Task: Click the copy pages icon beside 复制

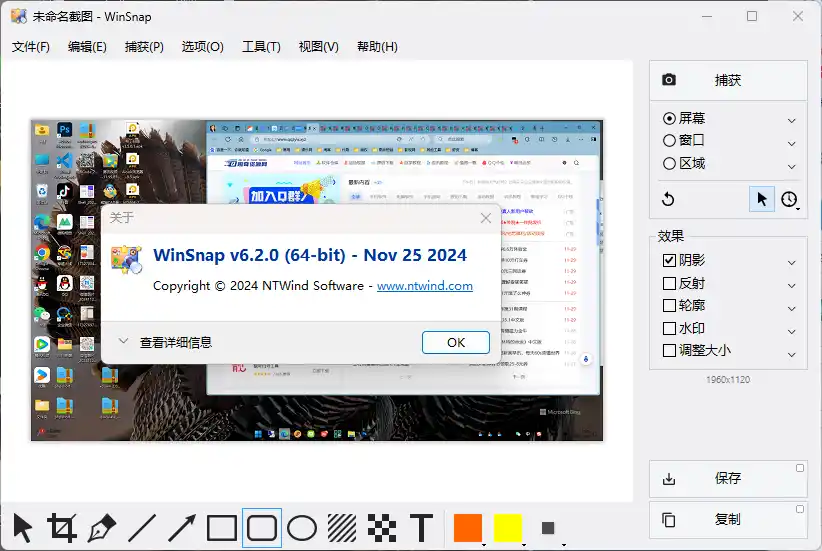Action: 669,520
